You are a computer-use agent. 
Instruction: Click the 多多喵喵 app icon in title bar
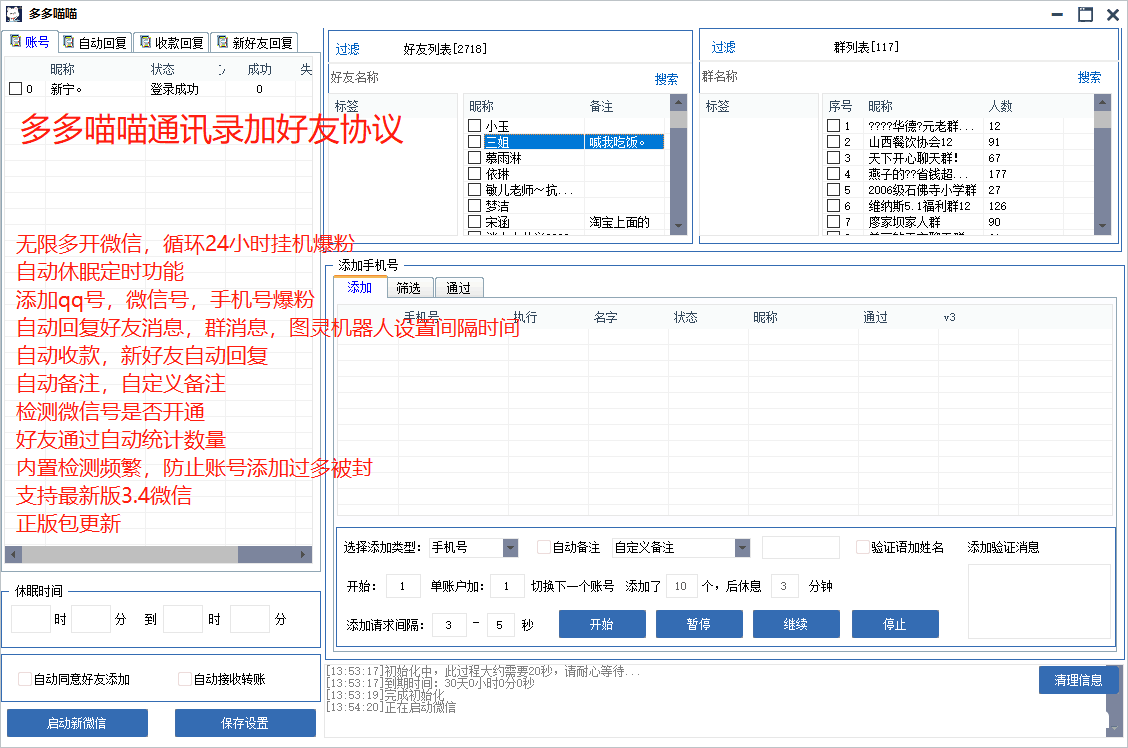coord(14,14)
